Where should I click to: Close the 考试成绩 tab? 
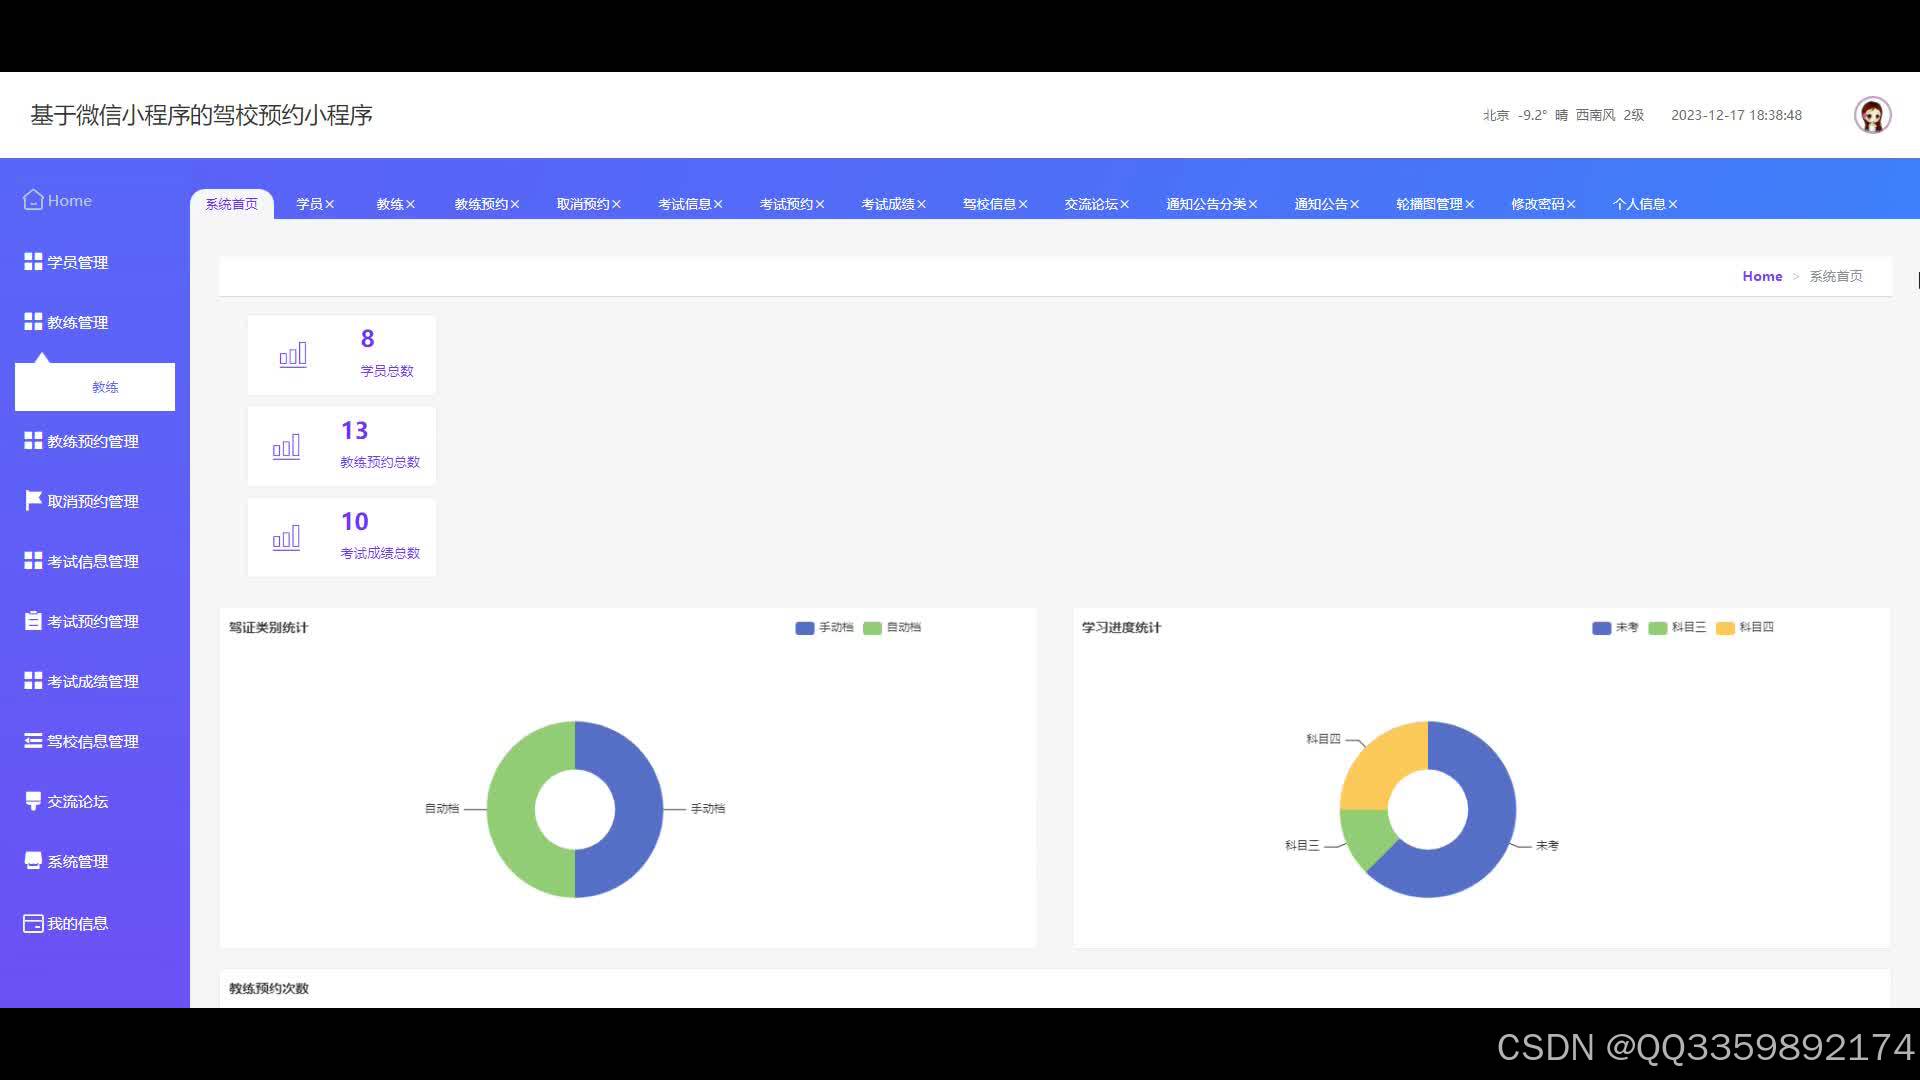point(921,204)
